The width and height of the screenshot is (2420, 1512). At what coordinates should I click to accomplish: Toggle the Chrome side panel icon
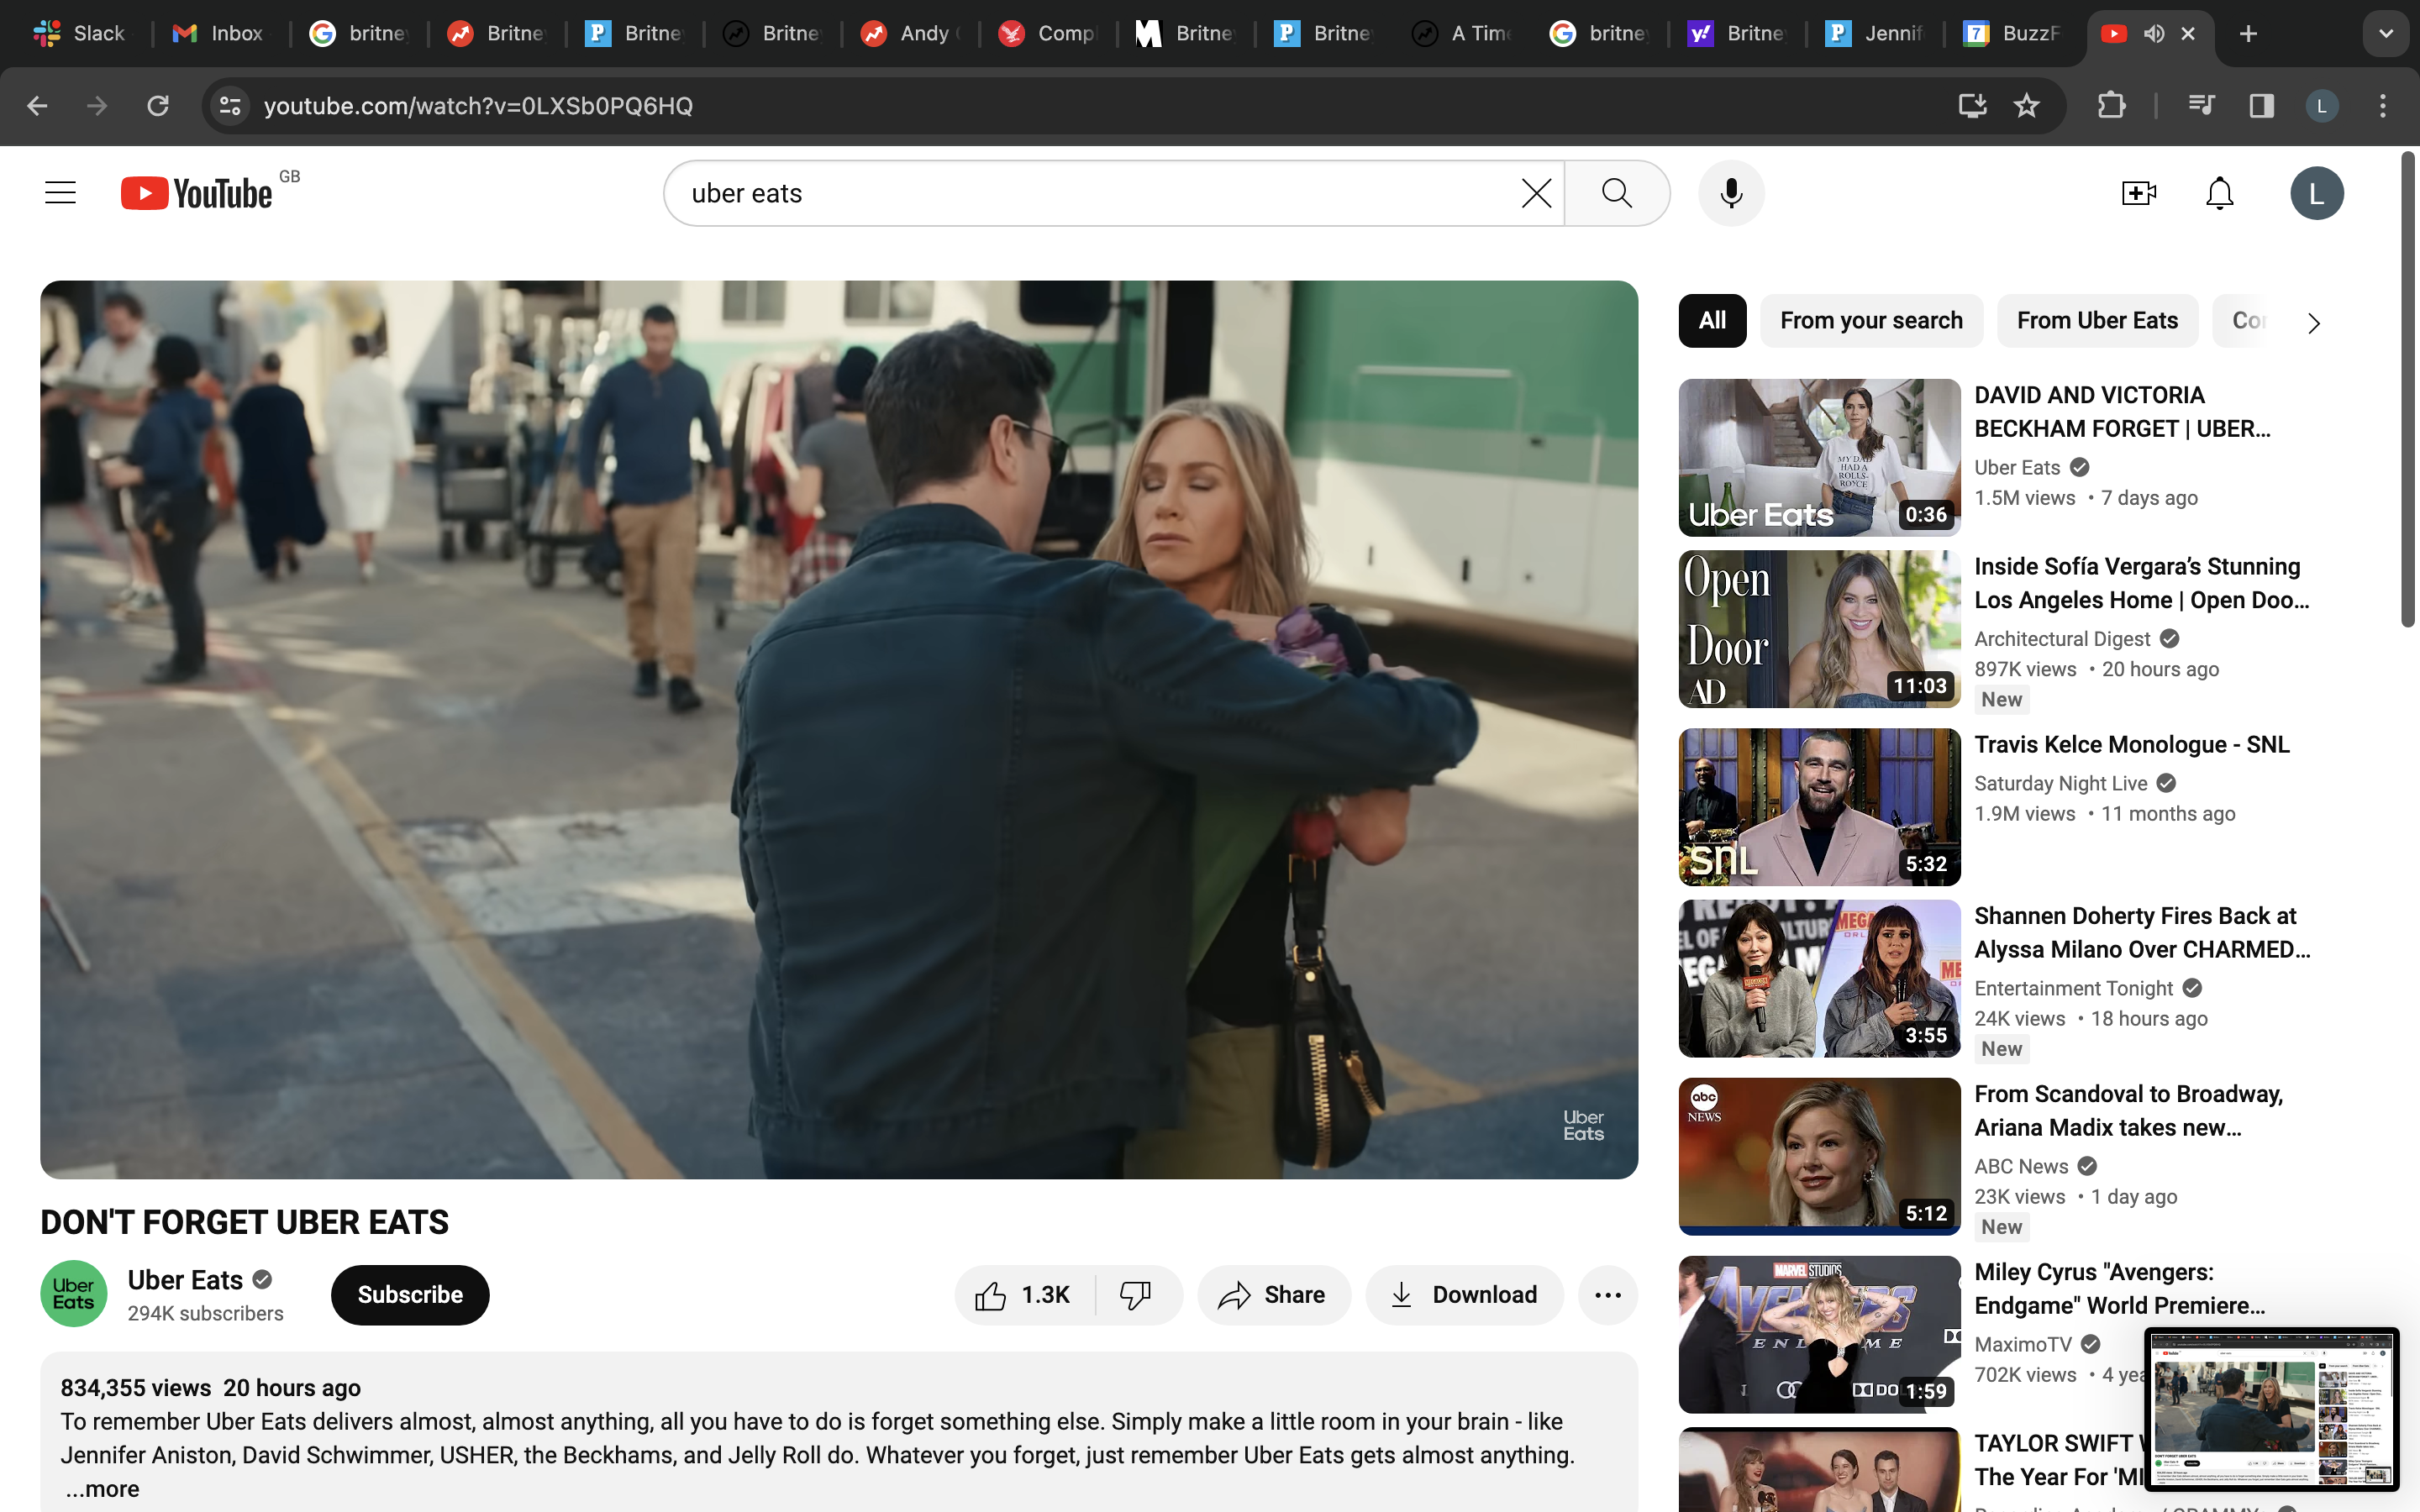click(x=2261, y=105)
